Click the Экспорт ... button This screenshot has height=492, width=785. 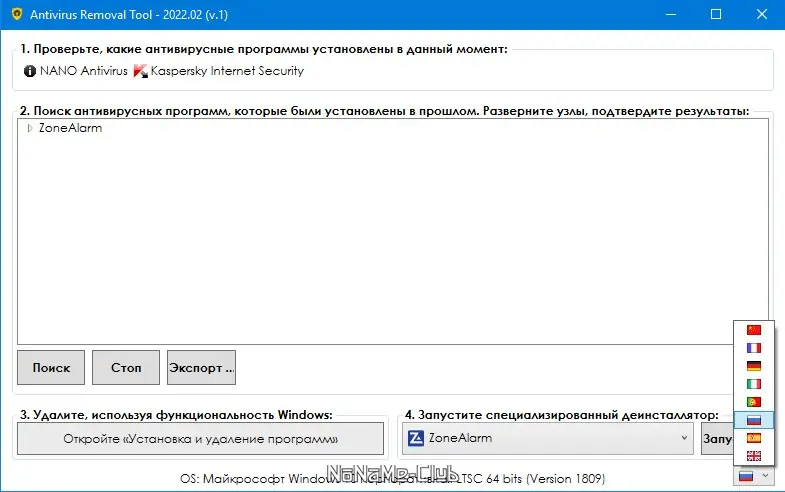pyautogui.click(x=201, y=368)
